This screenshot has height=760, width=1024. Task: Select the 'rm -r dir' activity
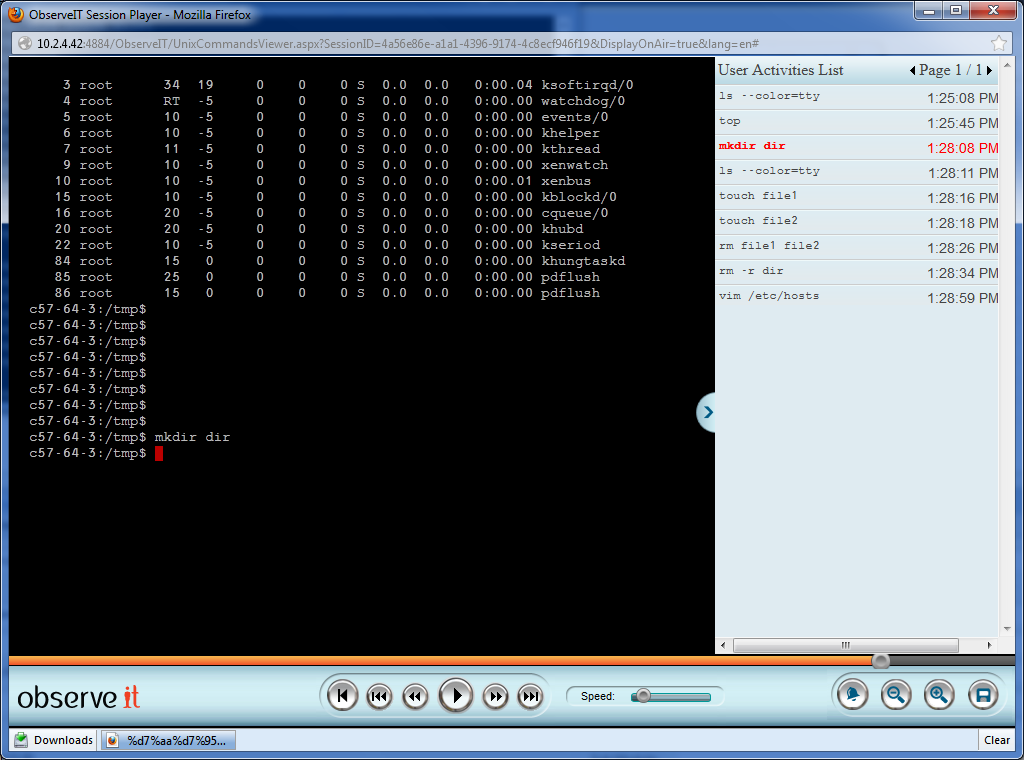(751, 271)
